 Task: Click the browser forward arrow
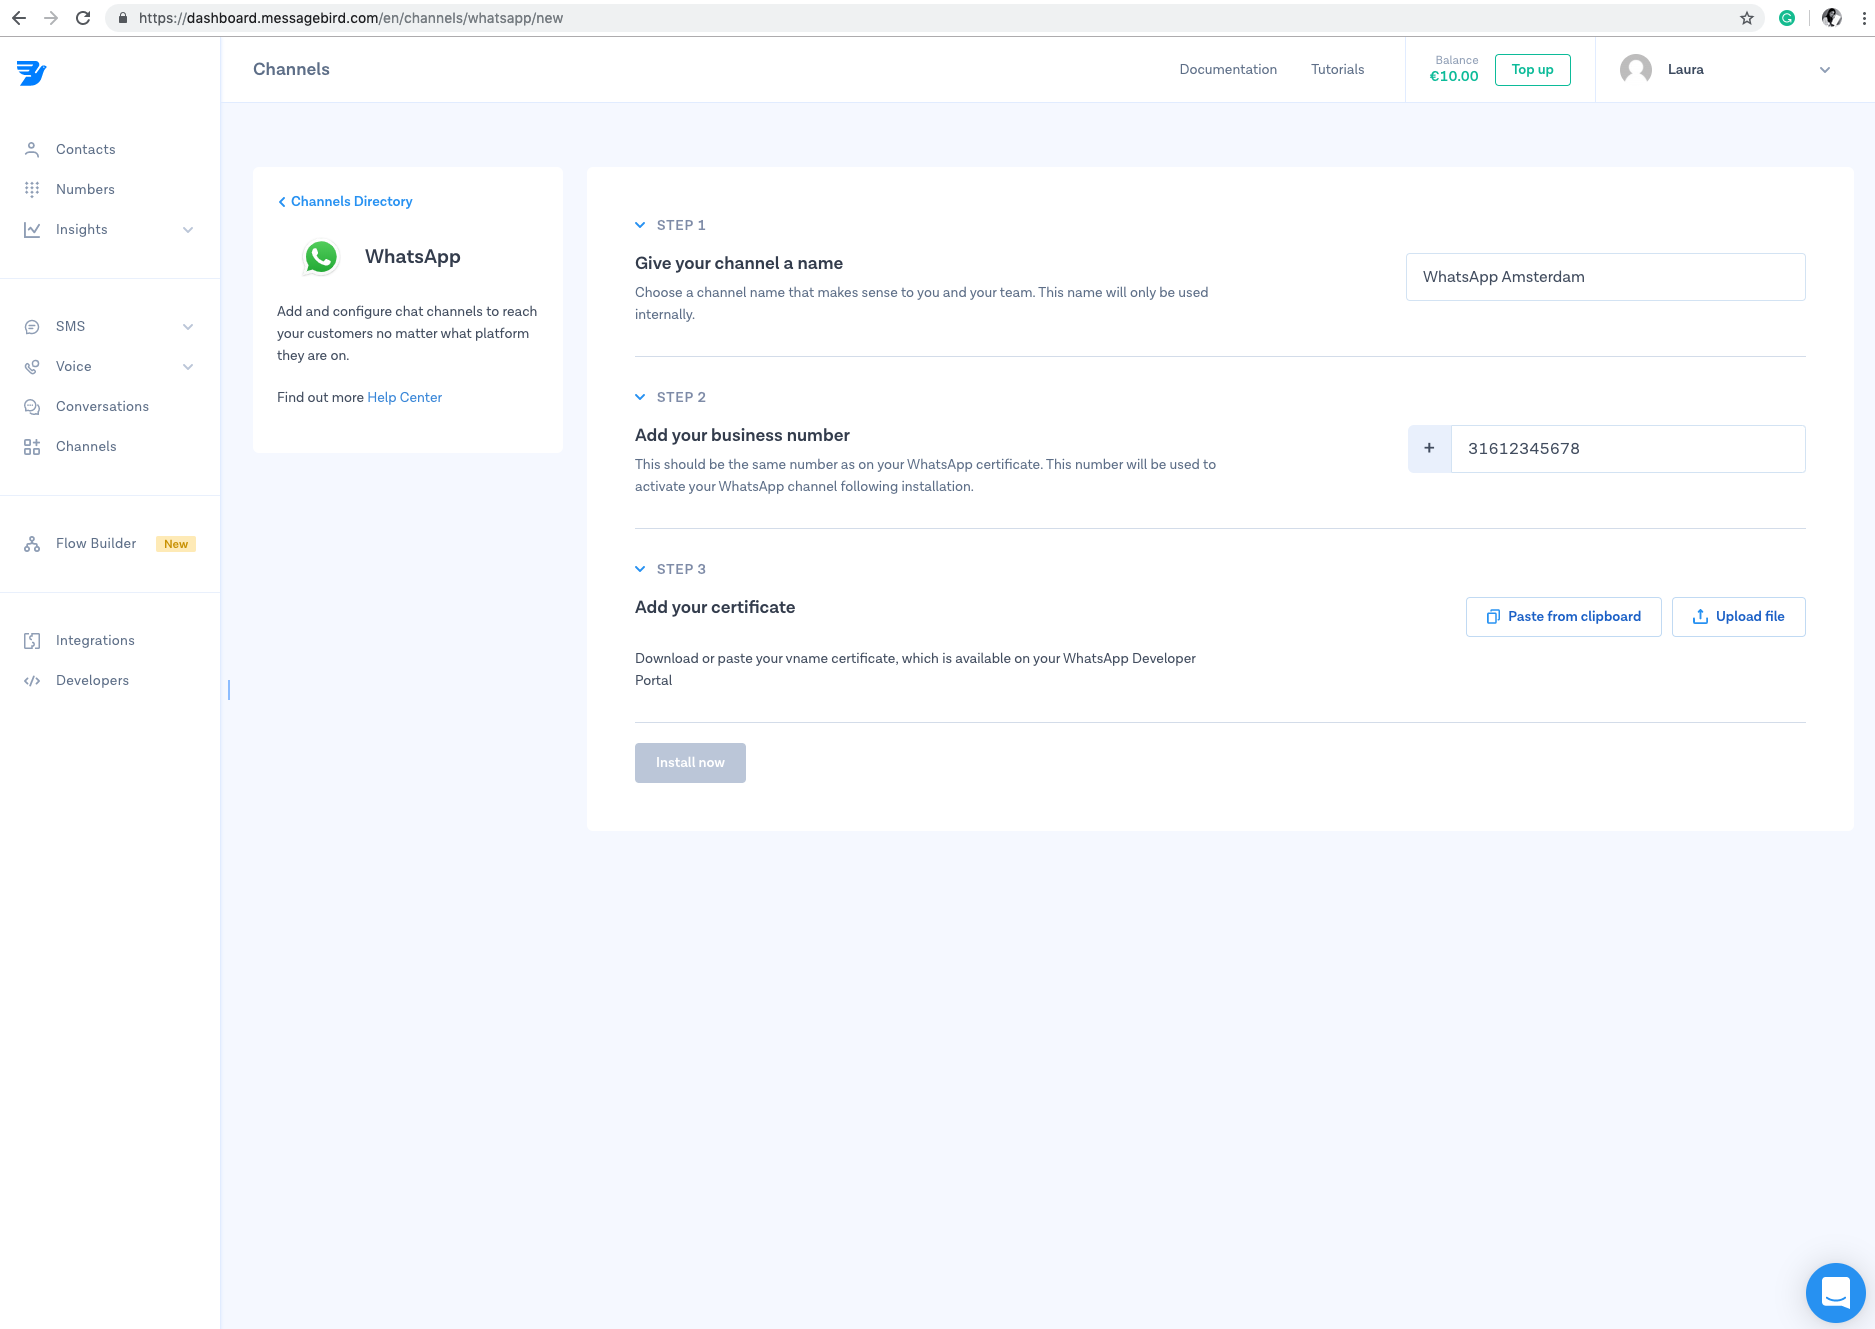click(x=51, y=18)
